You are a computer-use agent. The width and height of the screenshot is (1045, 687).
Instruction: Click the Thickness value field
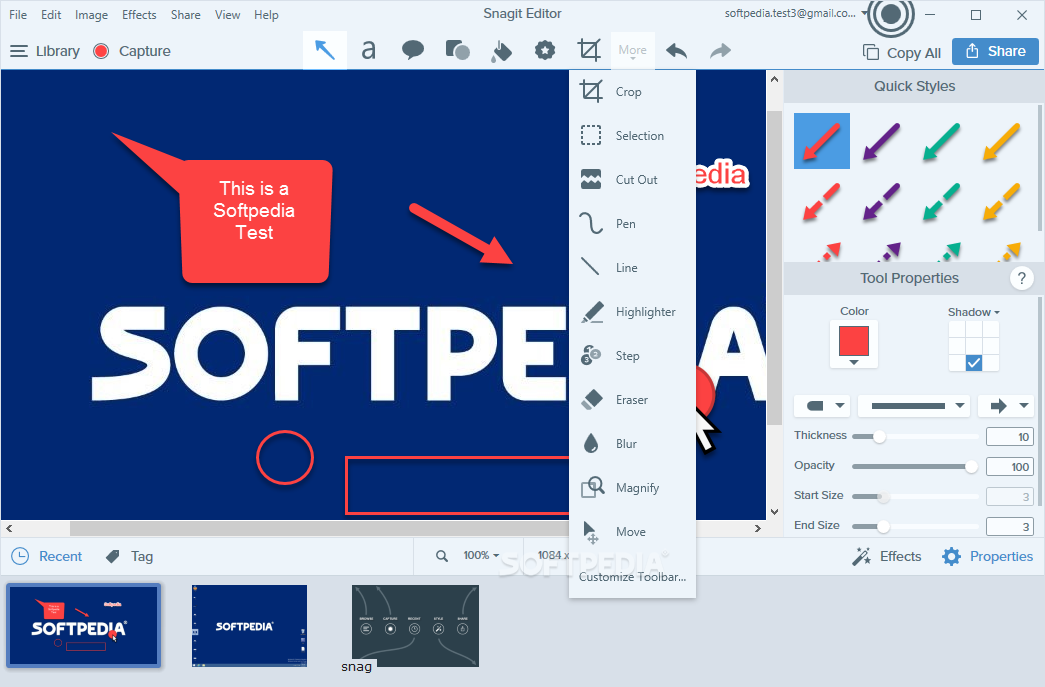(1010, 436)
